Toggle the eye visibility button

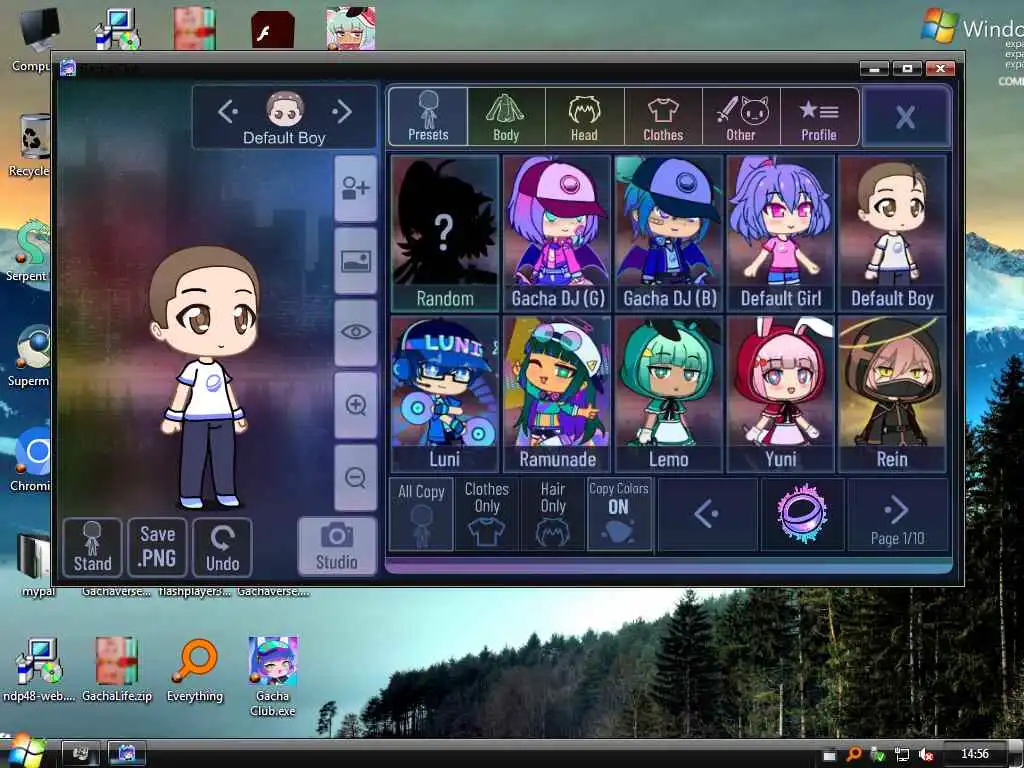point(356,332)
